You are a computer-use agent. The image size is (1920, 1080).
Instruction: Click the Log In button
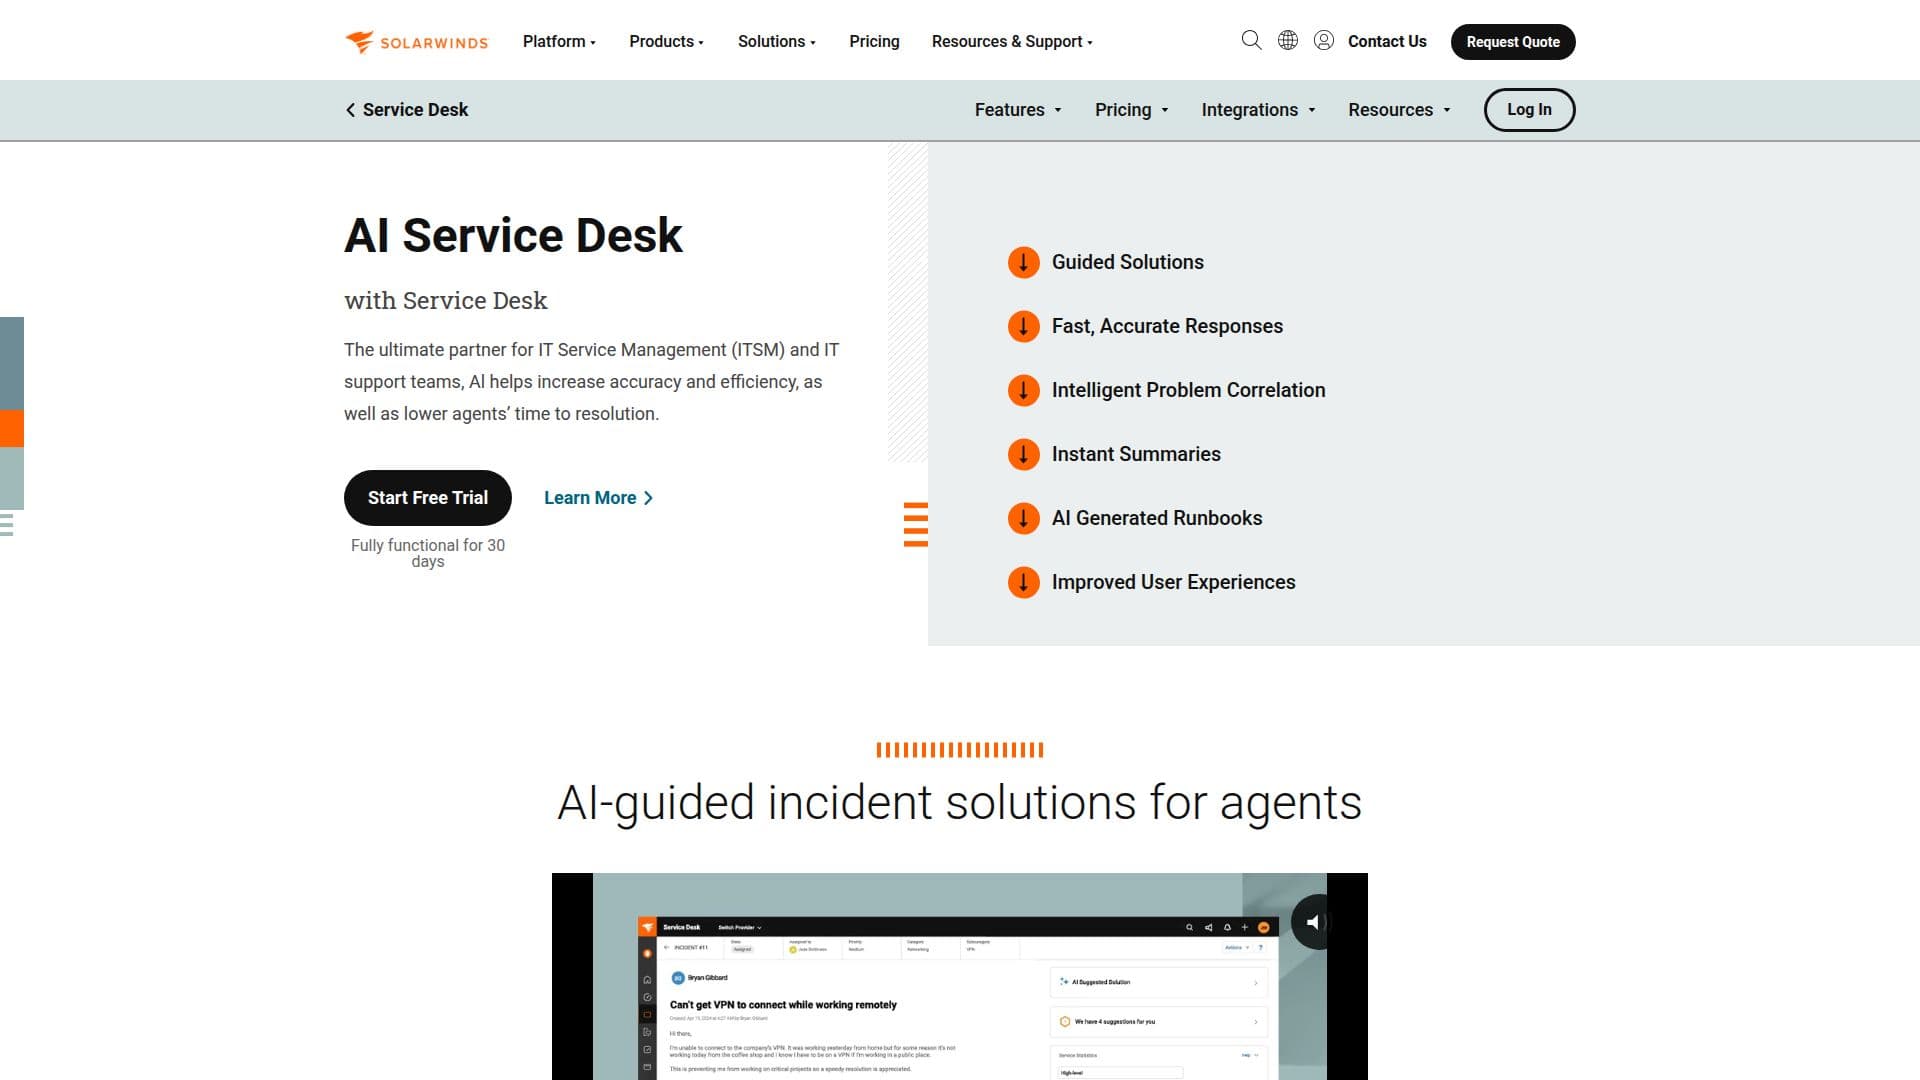1529,110
